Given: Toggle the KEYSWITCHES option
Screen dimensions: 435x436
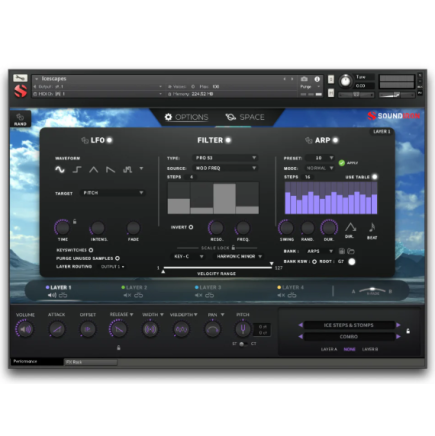Looking at the screenshot, I should coord(91,250).
